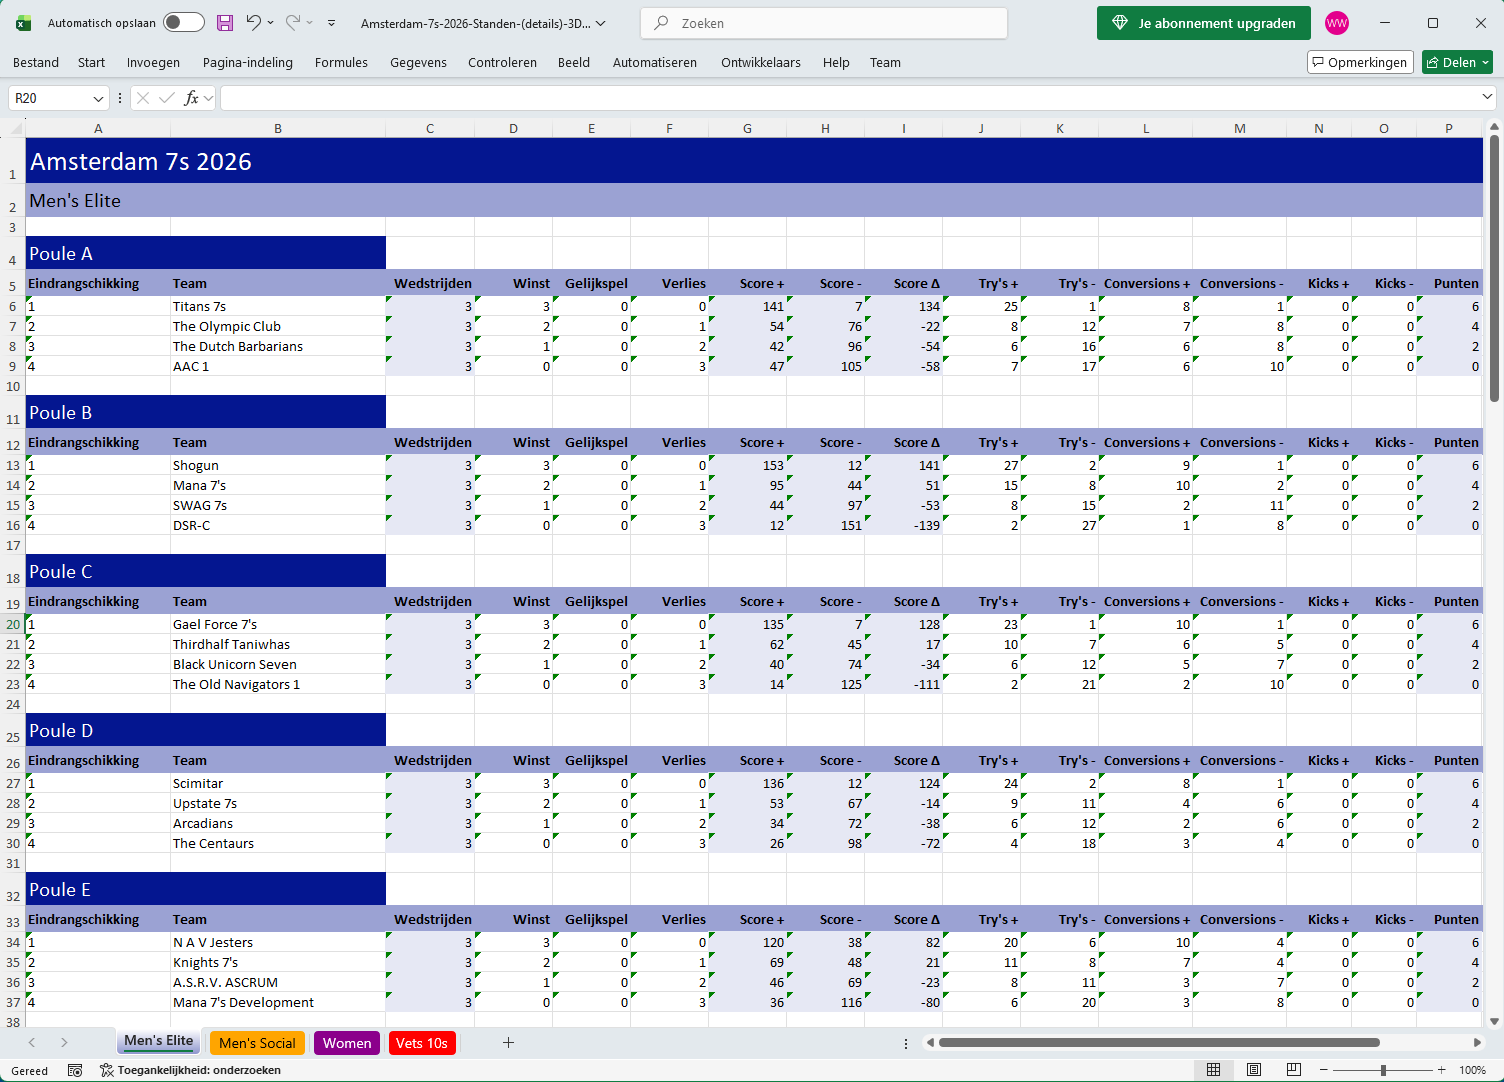Click the zoom slider handle
The image size is (1504, 1082).
[1383, 1070]
